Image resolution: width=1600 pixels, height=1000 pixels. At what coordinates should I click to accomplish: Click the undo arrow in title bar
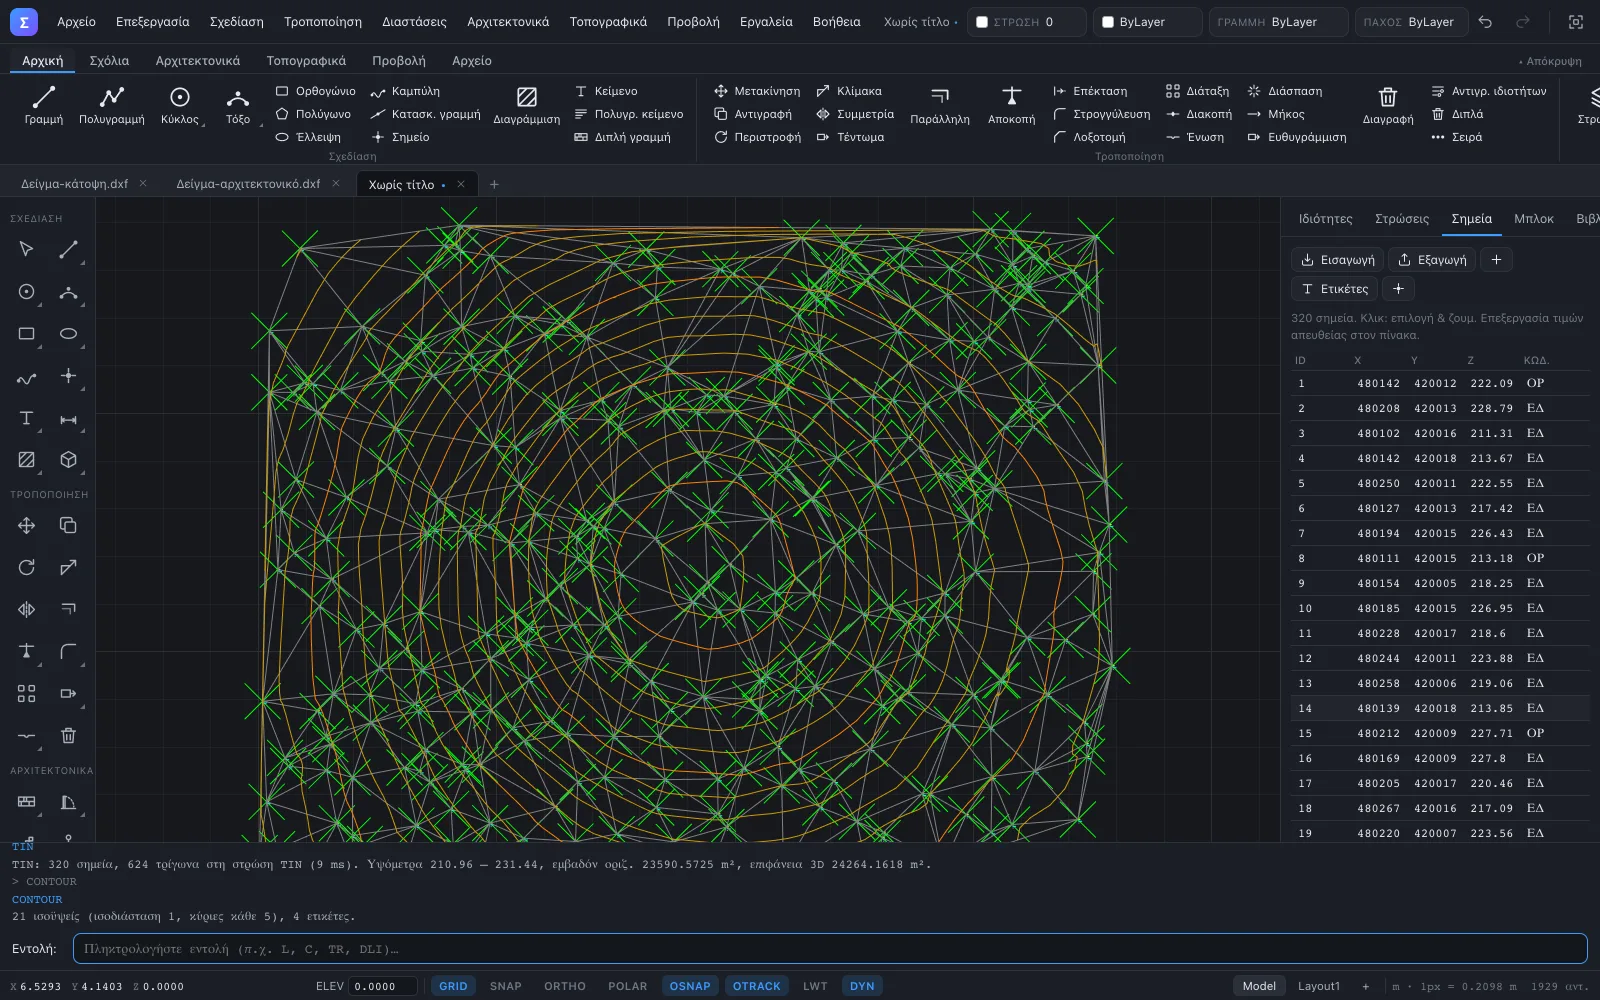[1485, 22]
